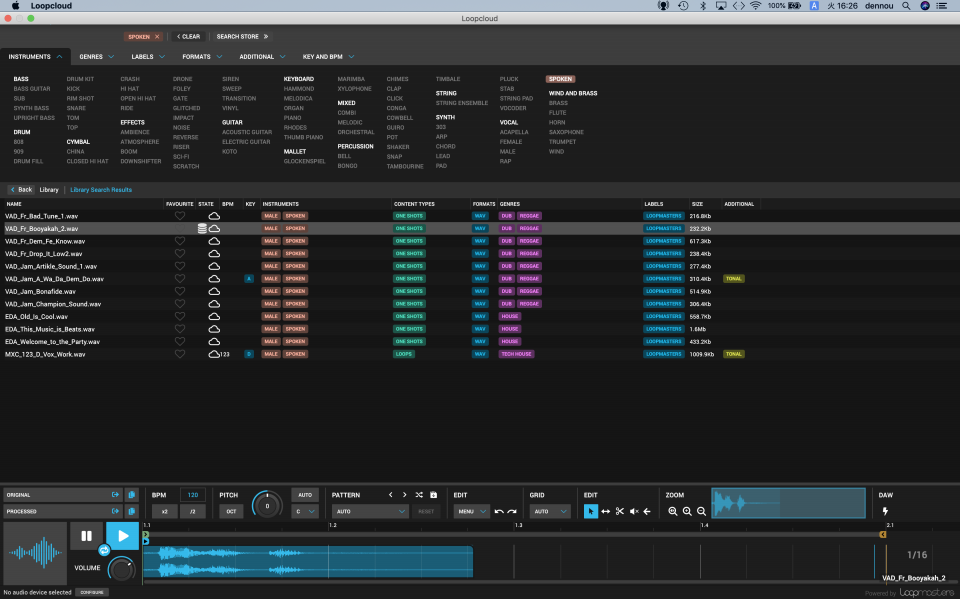Export the PROCESSED file icon
This screenshot has width=960, height=599.
pyautogui.click(x=115, y=511)
